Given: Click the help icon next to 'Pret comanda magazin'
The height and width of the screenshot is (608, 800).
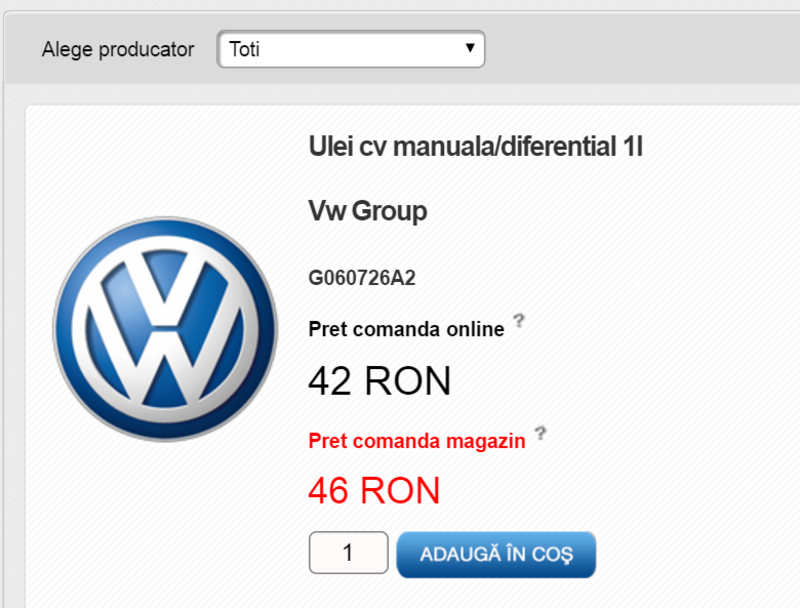Looking at the screenshot, I should coord(540,433).
